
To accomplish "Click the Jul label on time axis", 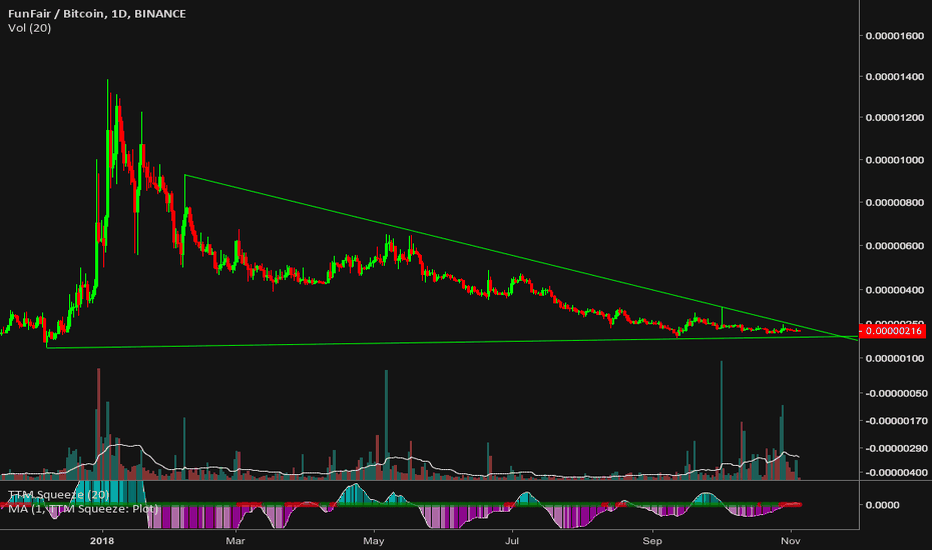I will [x=512, y=540].
